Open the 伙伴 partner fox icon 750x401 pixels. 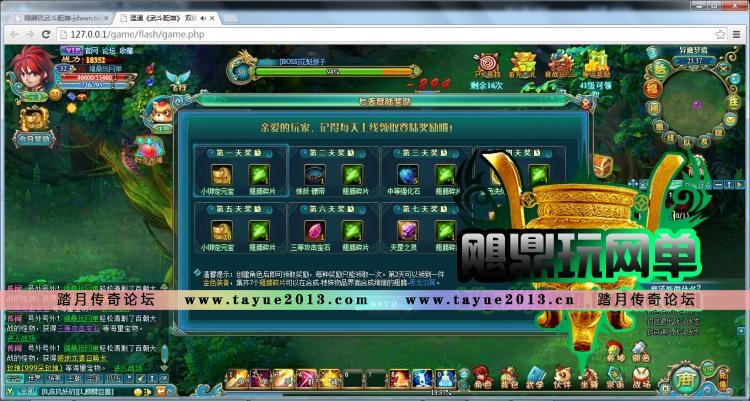pos(562,377)
